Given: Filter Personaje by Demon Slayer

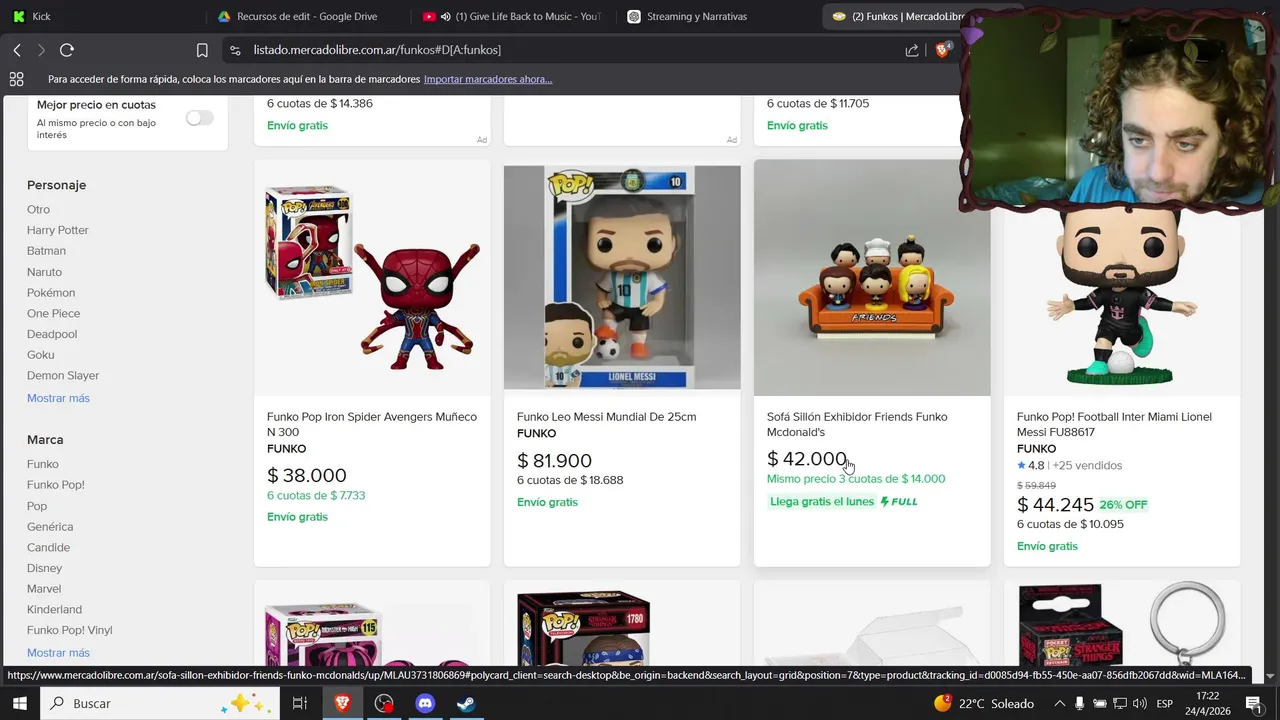Looking at the screenshot, I should point(63,376).
